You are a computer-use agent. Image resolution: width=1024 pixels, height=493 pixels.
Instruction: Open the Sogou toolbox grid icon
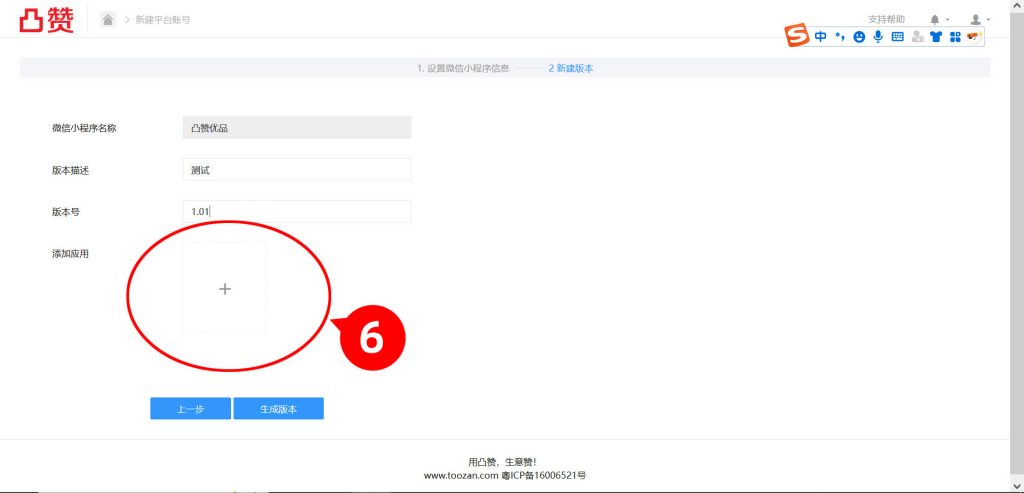click(955, 37)
